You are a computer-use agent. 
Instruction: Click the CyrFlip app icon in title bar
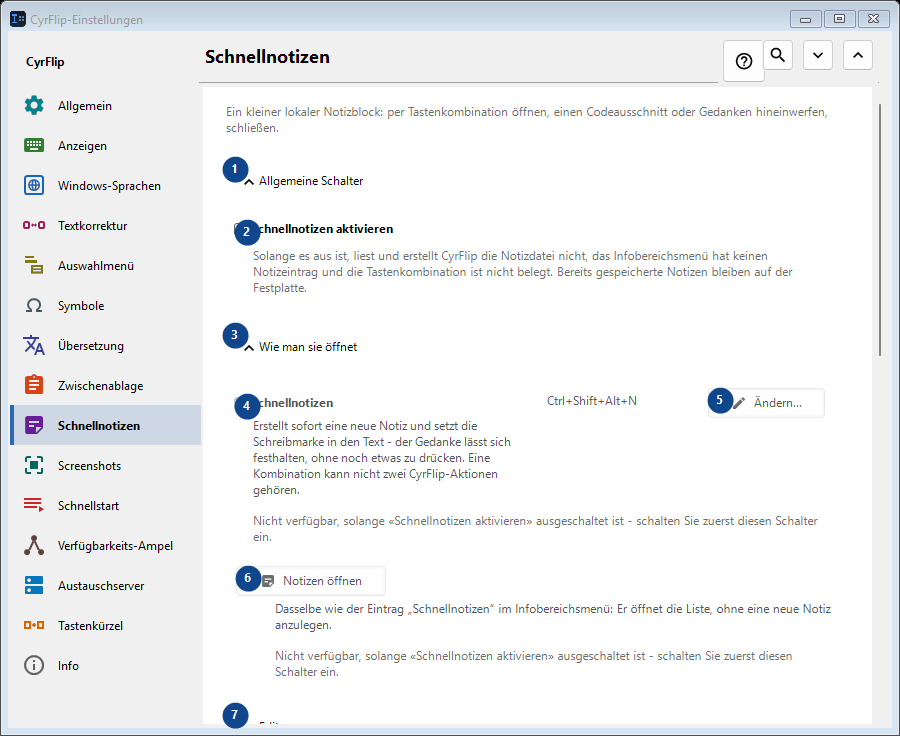coord(18,19)
